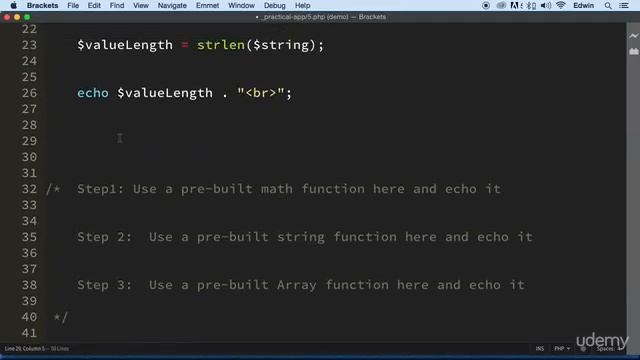Click the $string argument on line 23

point(281,45)
